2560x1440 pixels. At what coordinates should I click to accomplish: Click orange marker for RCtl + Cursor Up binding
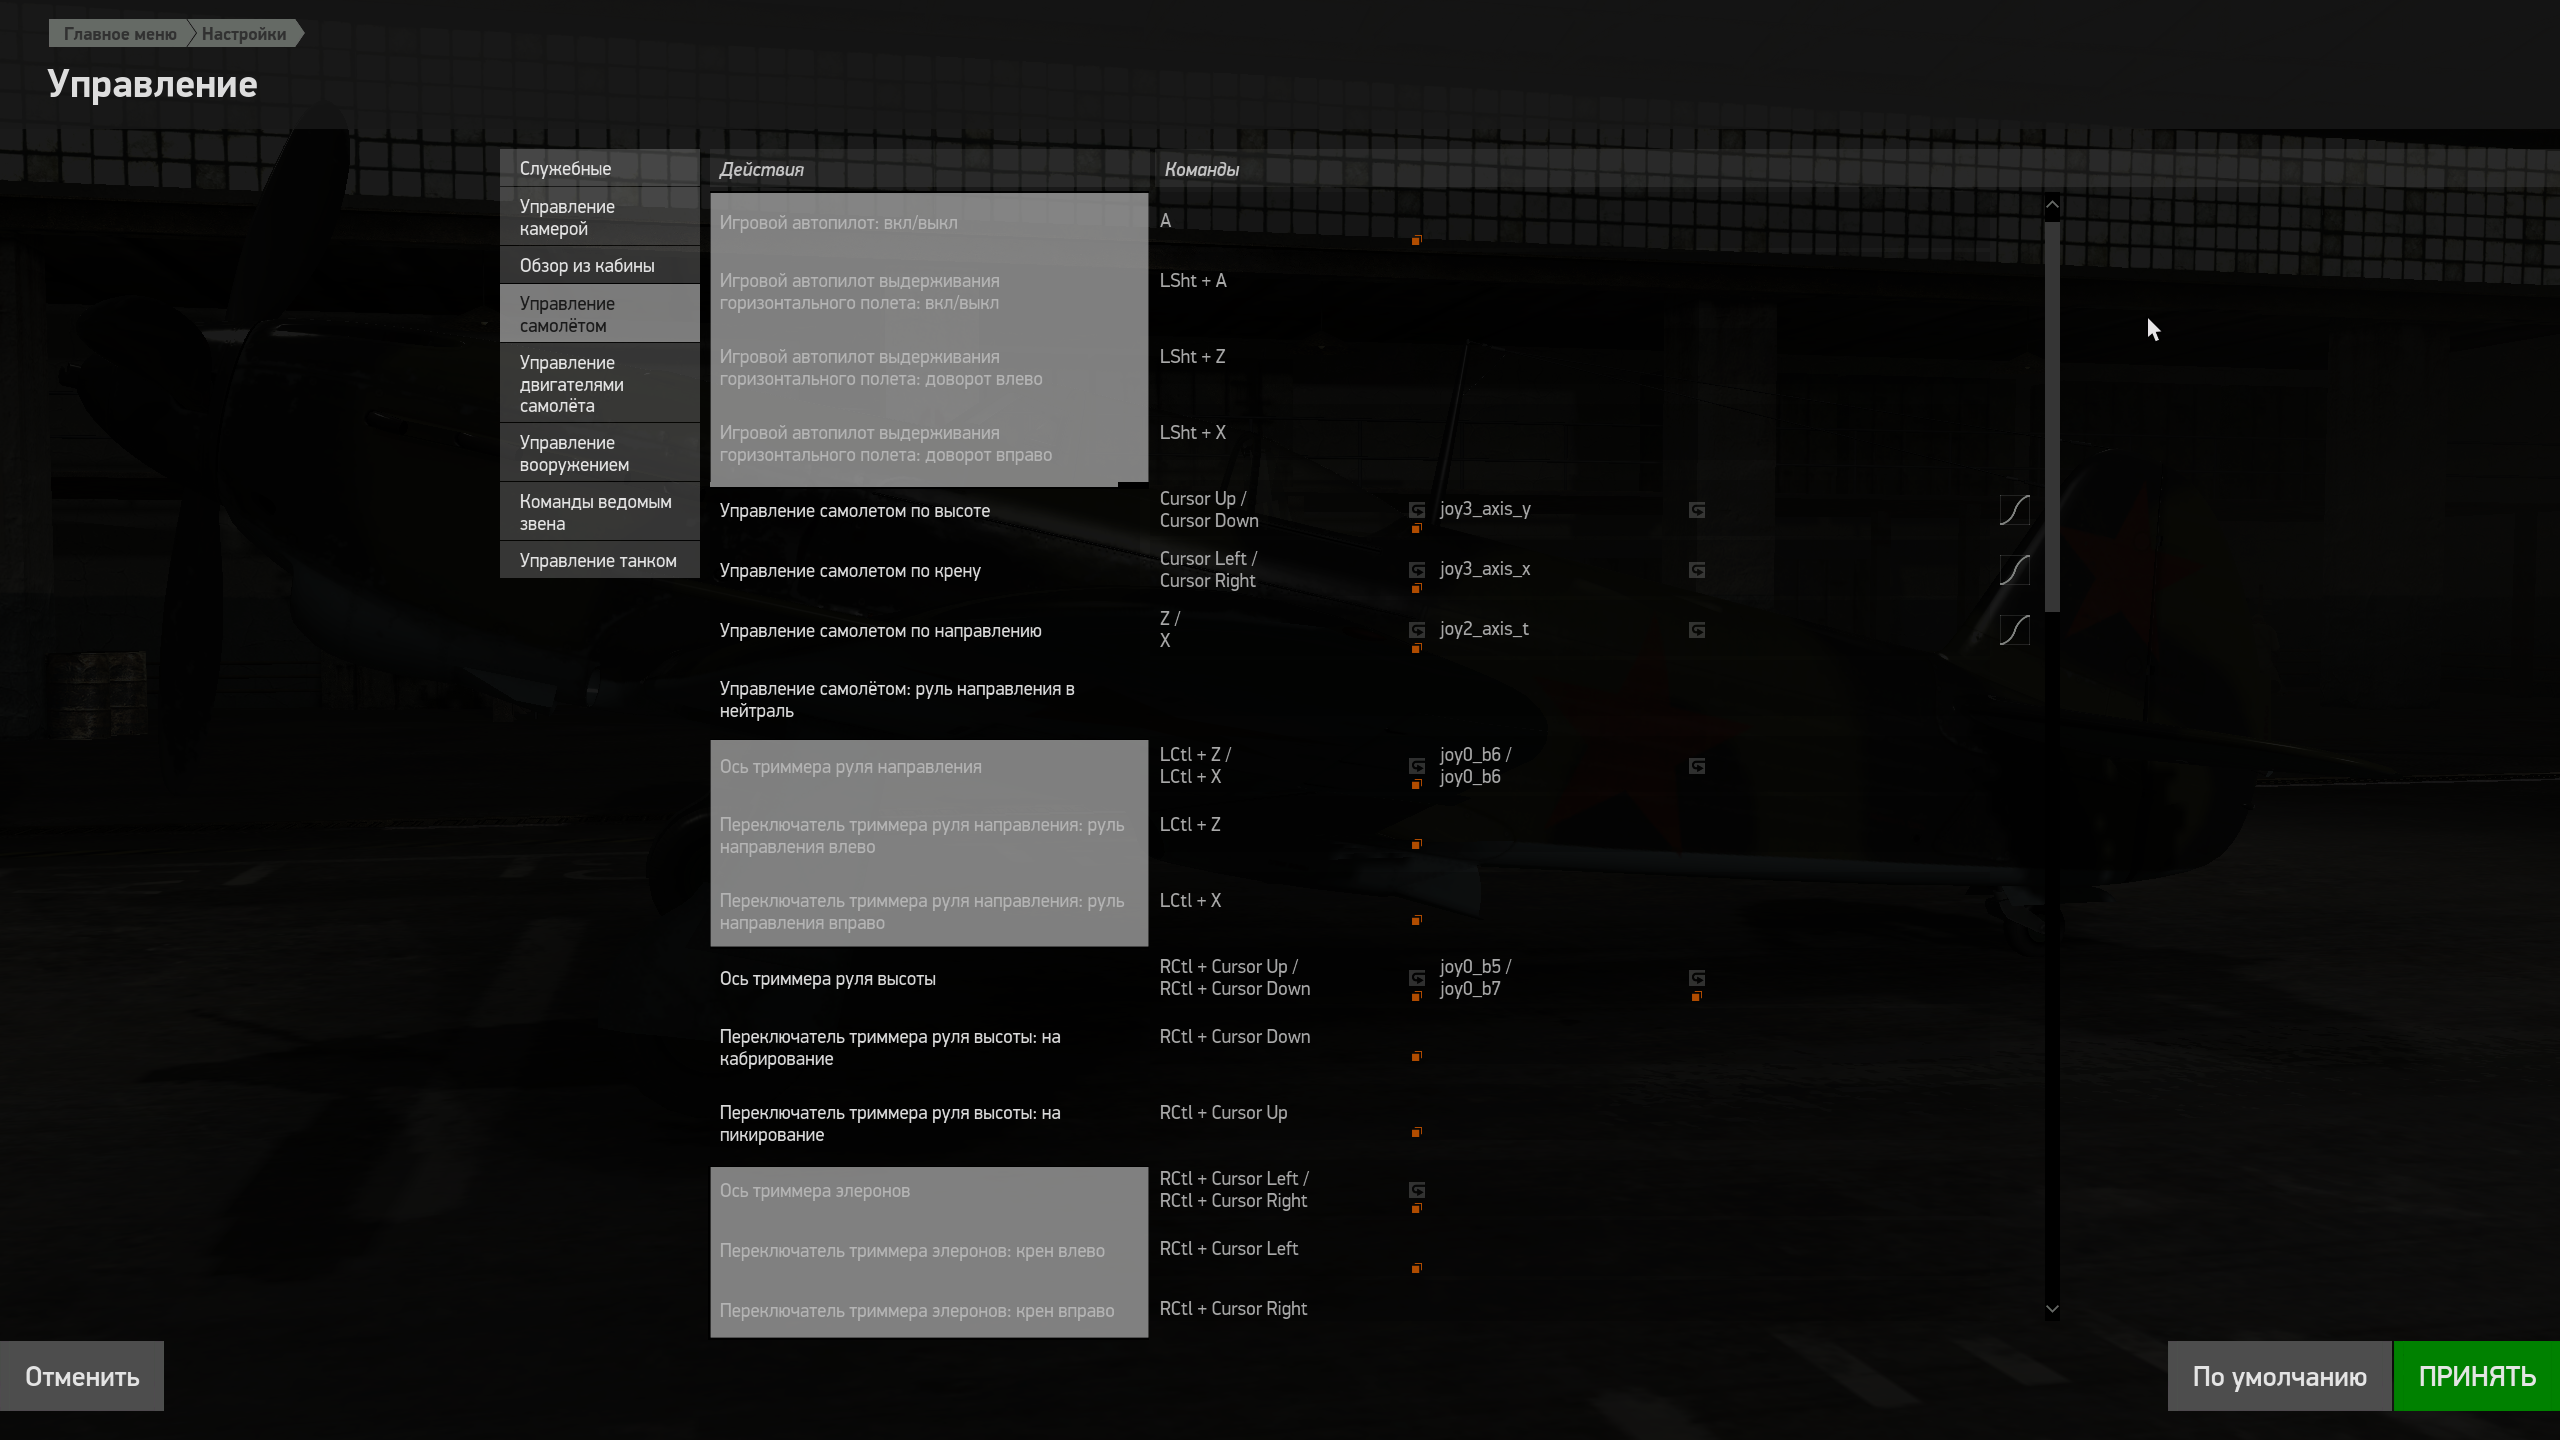tap(1416, 1133)
